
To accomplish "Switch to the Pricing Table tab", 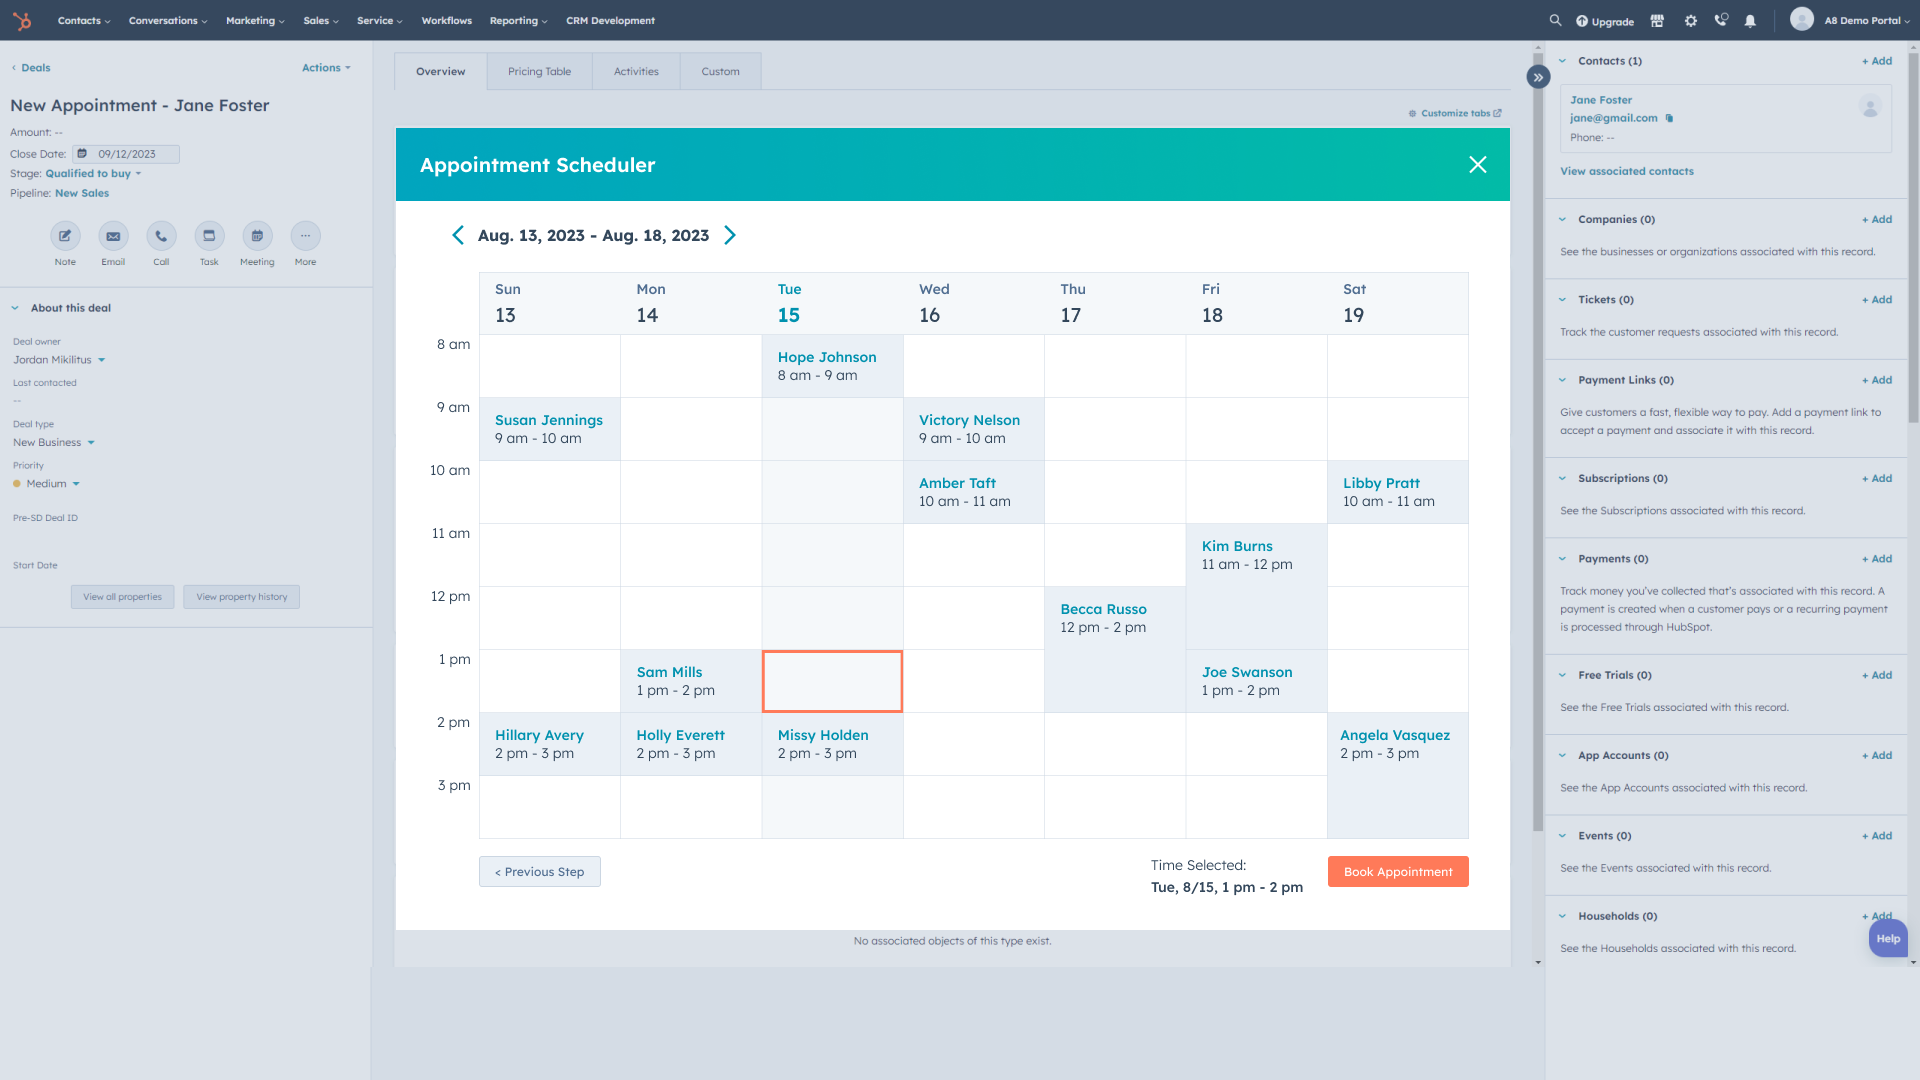I will tap(539, 71).
